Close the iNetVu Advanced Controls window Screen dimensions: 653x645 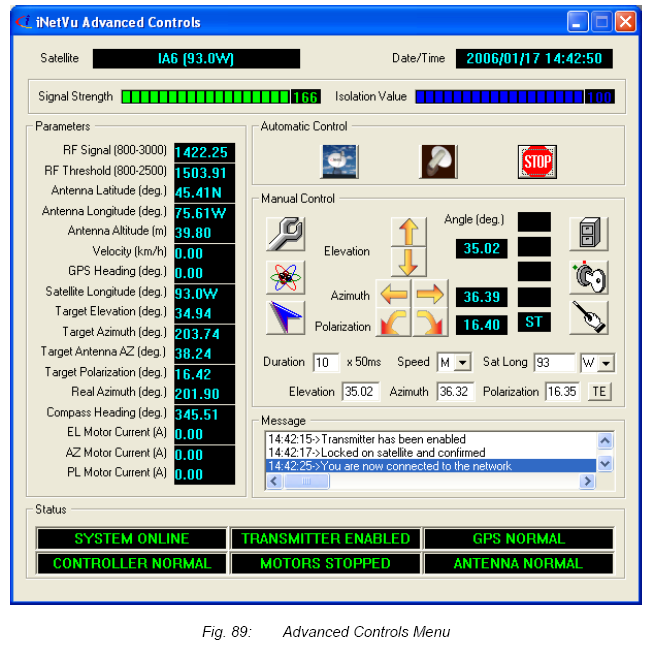tap(626, 21)
